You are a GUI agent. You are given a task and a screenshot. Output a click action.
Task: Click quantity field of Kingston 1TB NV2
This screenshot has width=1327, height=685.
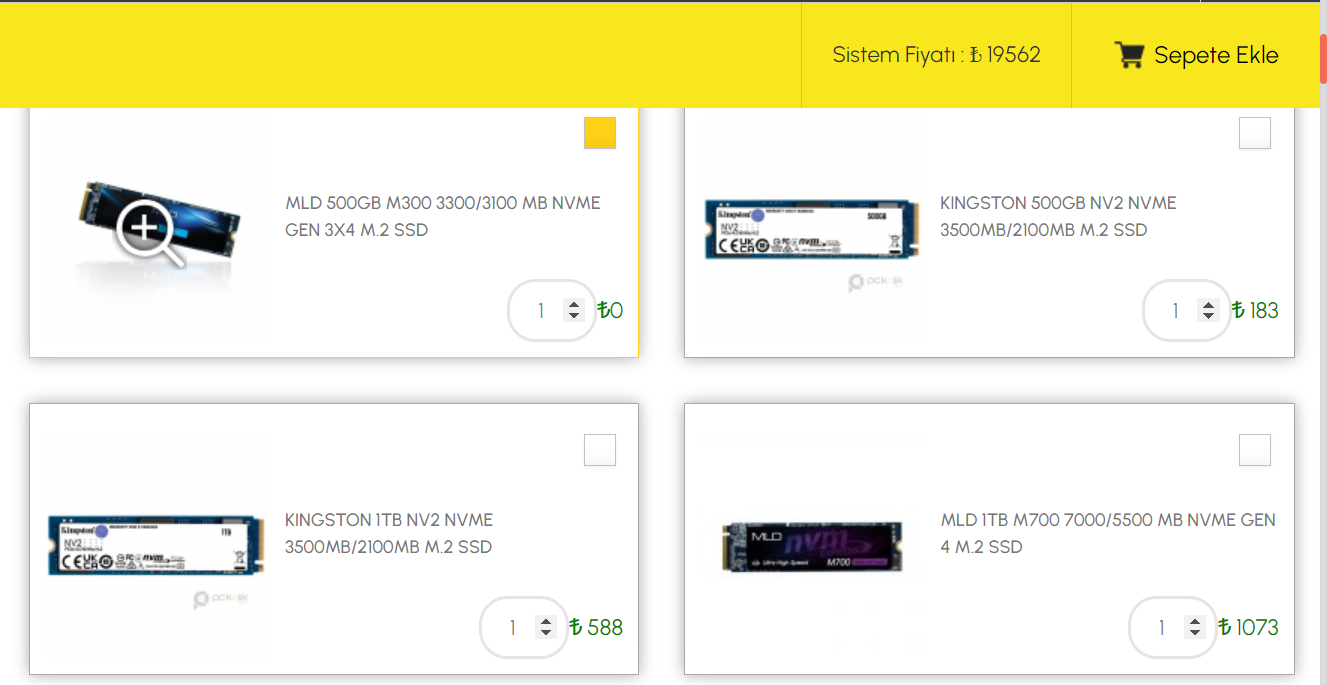pos(524,627)
